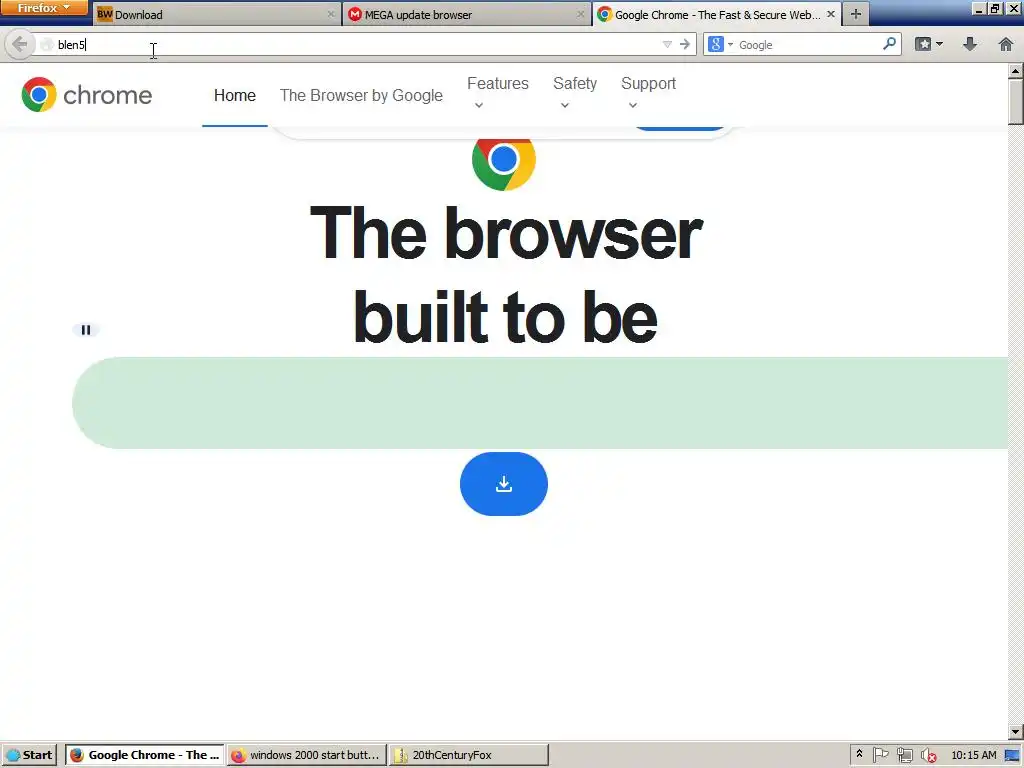This screenshot has width=1024, height=768.
Task: Click the search magnifier icon
Action: (x=889, y=44)
